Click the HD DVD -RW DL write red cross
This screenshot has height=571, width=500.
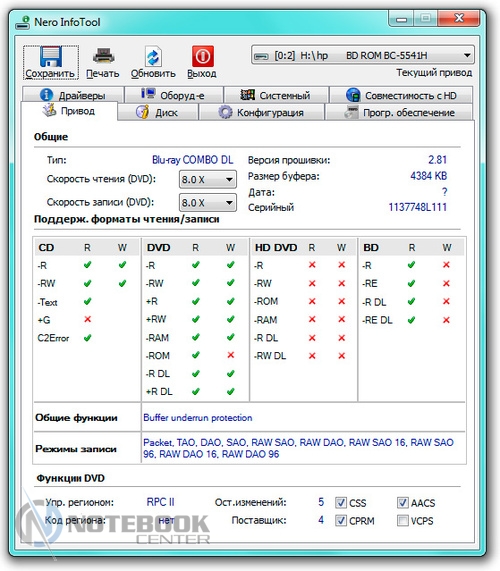[x=341, y=355]
